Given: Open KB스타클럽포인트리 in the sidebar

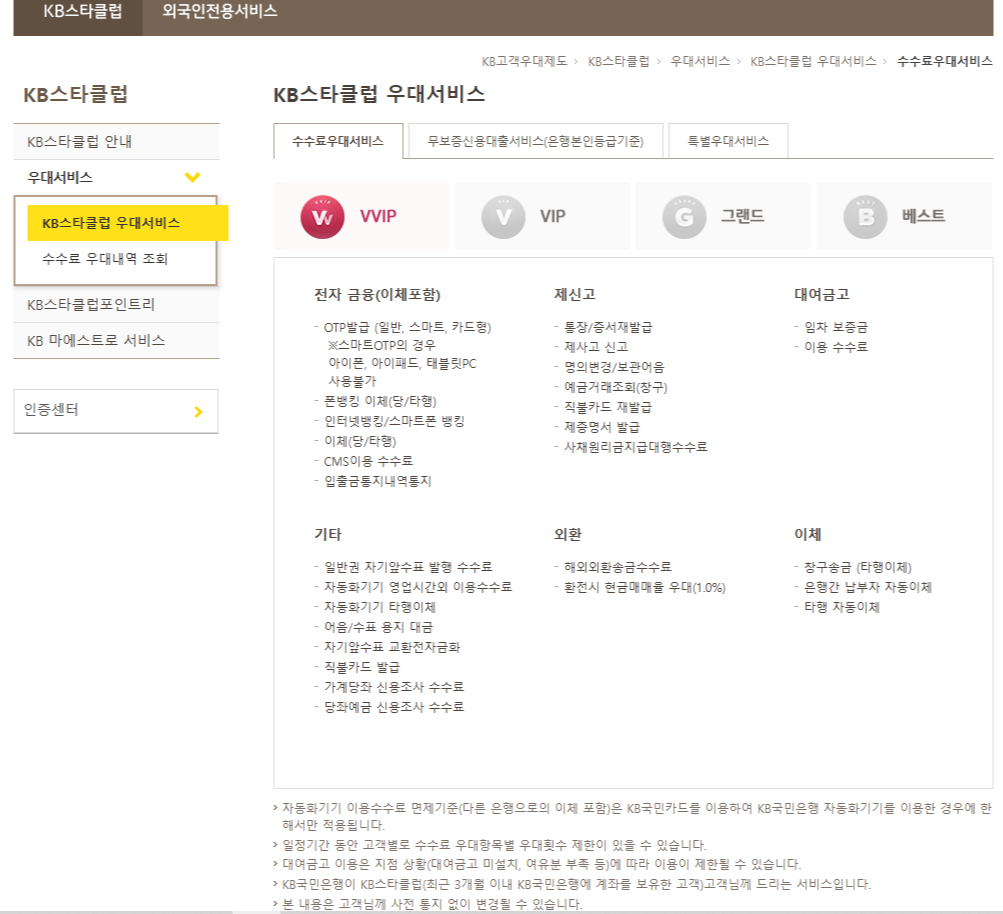Looking at the screenshot, I should click(116, 305).
